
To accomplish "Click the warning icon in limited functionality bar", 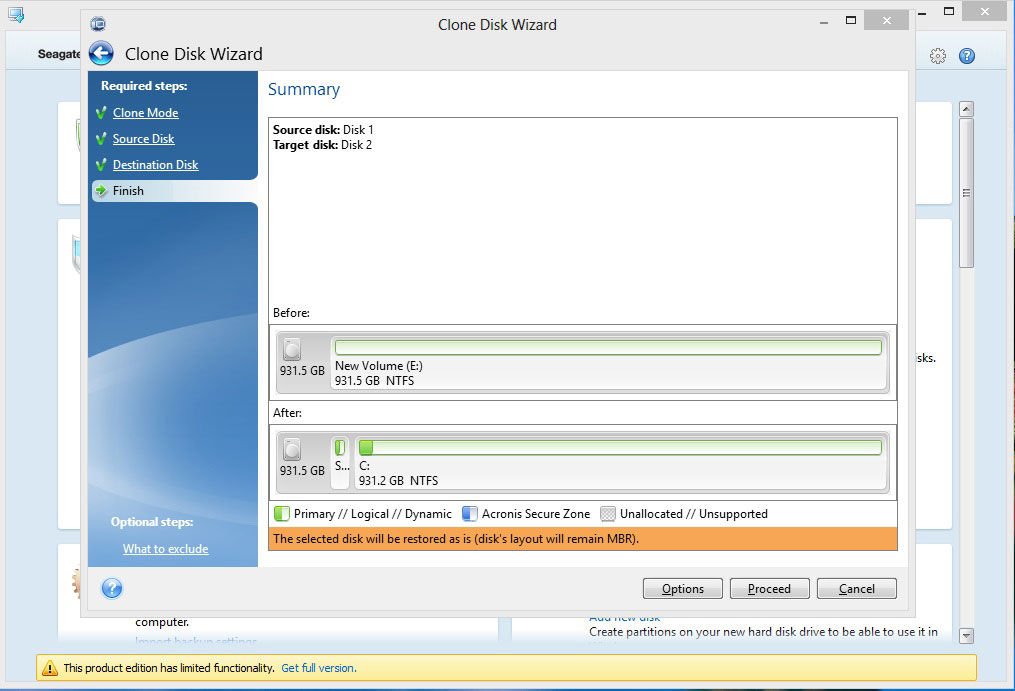I will pos(49,668).
